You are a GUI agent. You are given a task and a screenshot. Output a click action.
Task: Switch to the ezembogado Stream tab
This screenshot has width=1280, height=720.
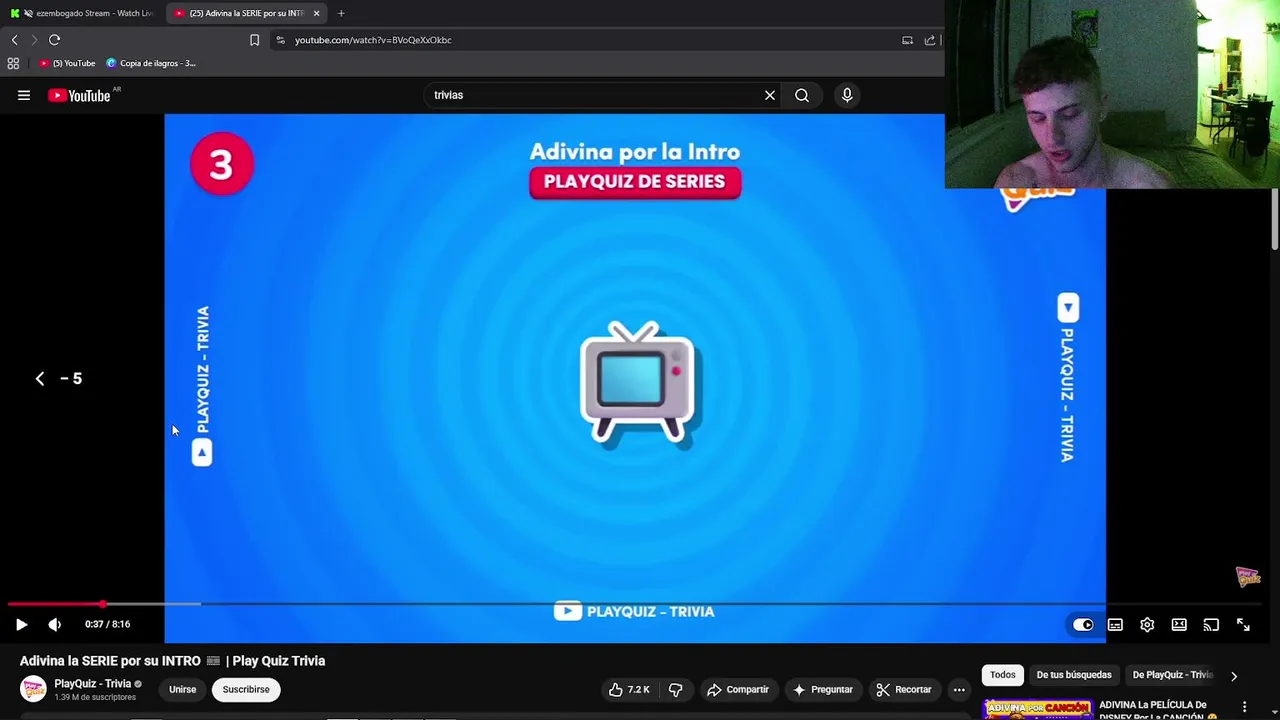click(x=82, y=13)
